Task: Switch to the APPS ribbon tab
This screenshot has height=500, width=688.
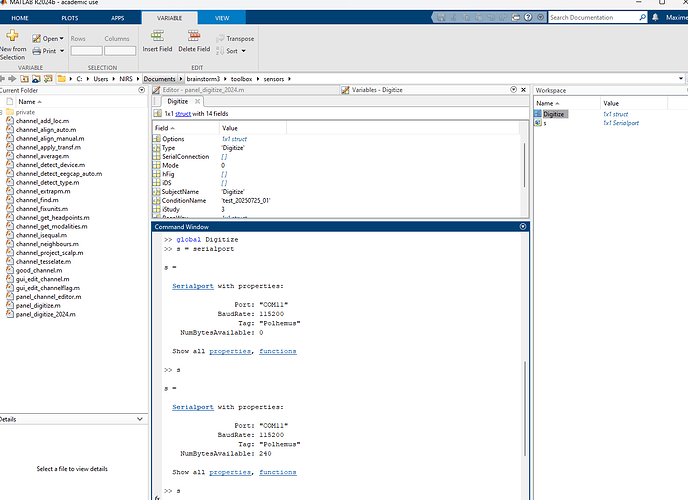Action: click(x=118, y=18)
